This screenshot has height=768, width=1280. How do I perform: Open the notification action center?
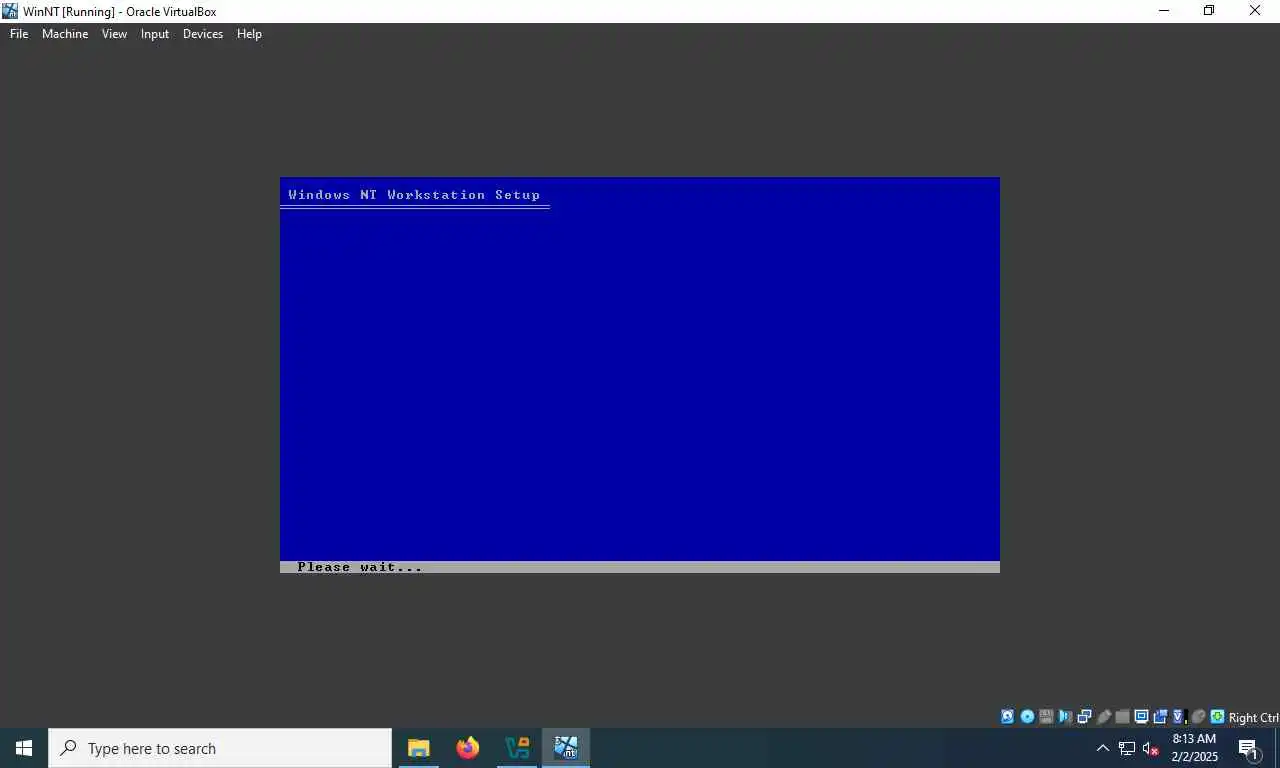1249,748
